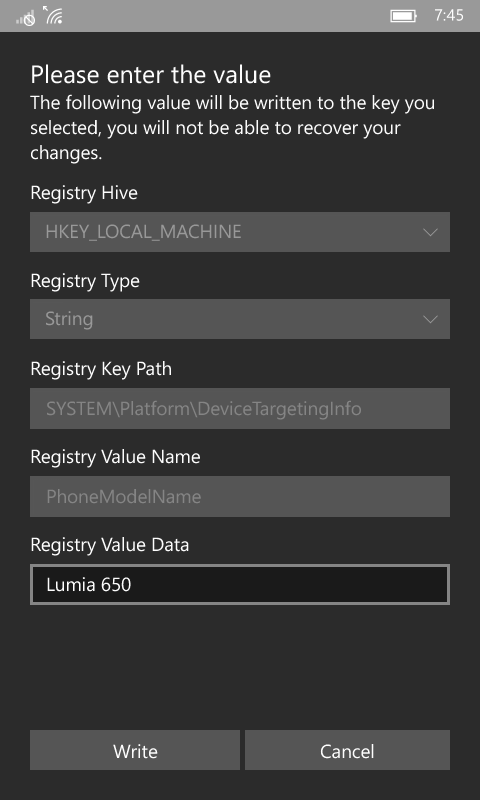Focus the Lumia 650 value data field
Image resolution: width=480 pixels, height=800 pixels.
coord(240,584)
